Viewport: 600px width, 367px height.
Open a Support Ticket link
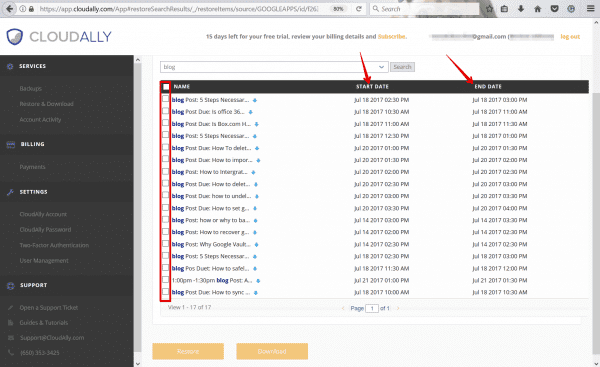coord(49,308)
